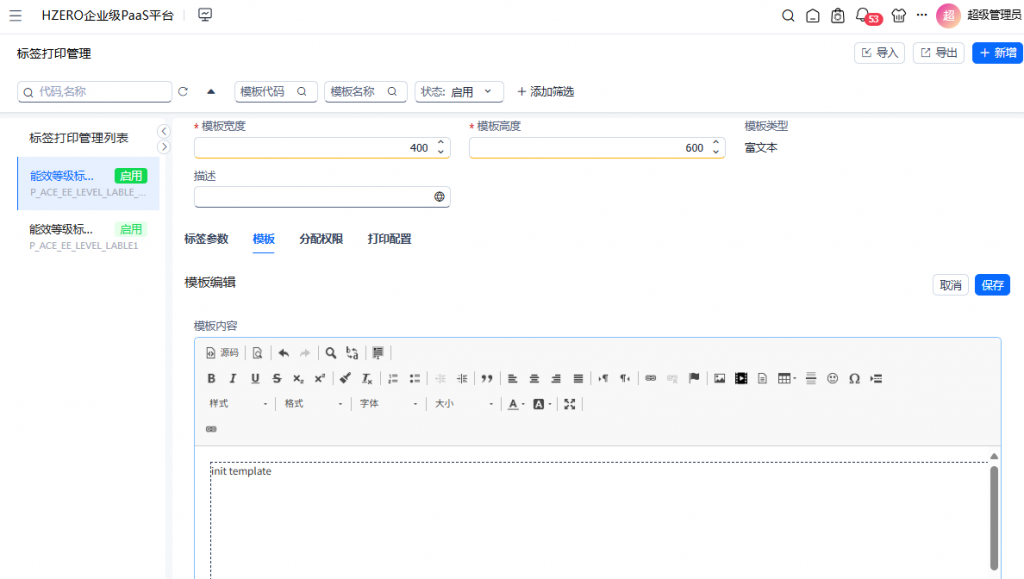Insert an image using the image icon
Viewport: 1024px width, 579px height.
(719, 378)
